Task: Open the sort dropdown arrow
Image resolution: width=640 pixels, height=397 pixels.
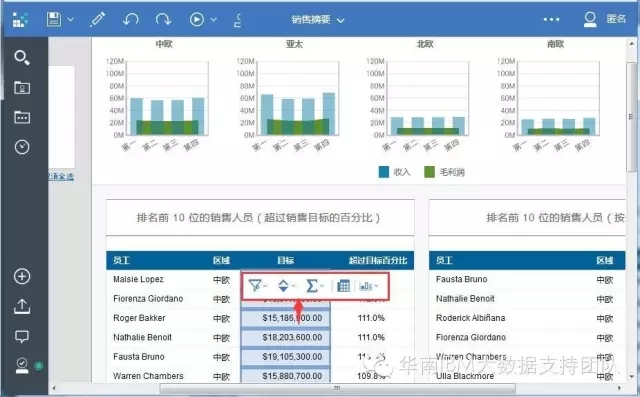Action: point(293,286)
